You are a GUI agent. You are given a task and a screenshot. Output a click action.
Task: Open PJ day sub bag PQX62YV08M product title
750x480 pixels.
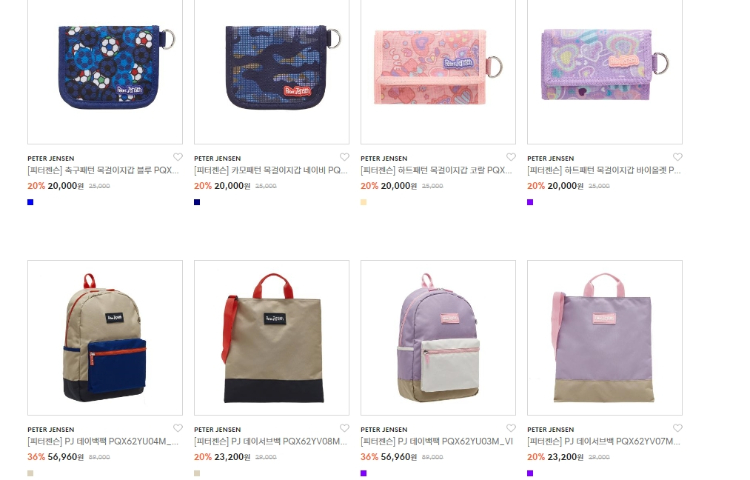[x=271, y=441]
